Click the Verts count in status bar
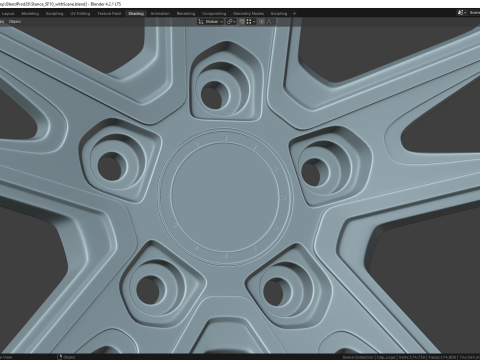The image size is (480, 360). click(412, 357)
